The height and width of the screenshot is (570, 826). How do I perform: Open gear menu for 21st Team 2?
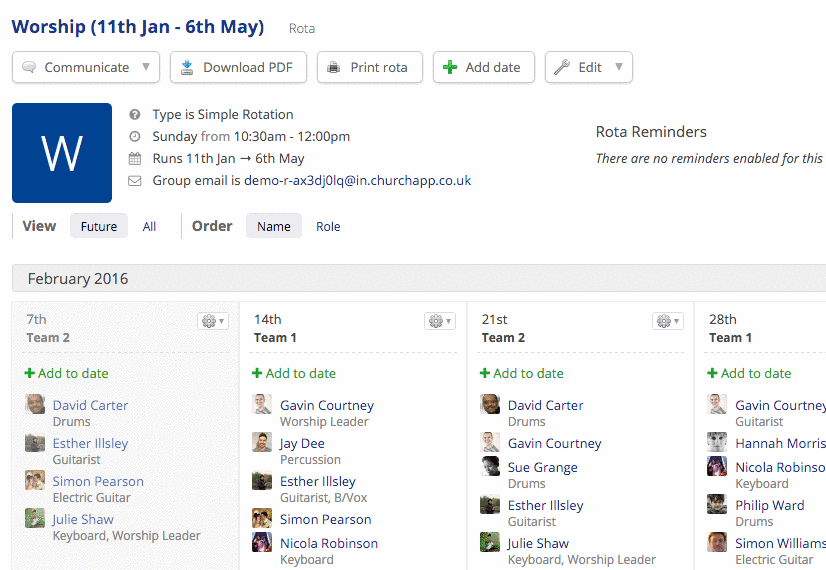point(668,320)
